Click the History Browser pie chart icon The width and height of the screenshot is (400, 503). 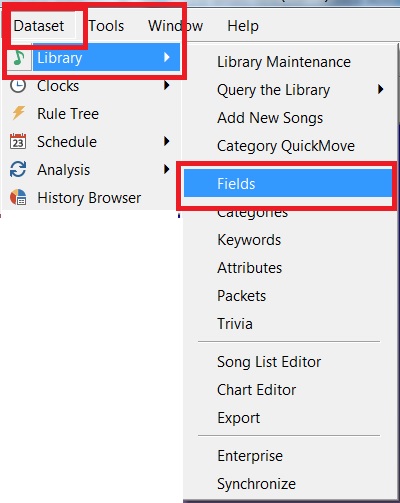tap(18, 197)
